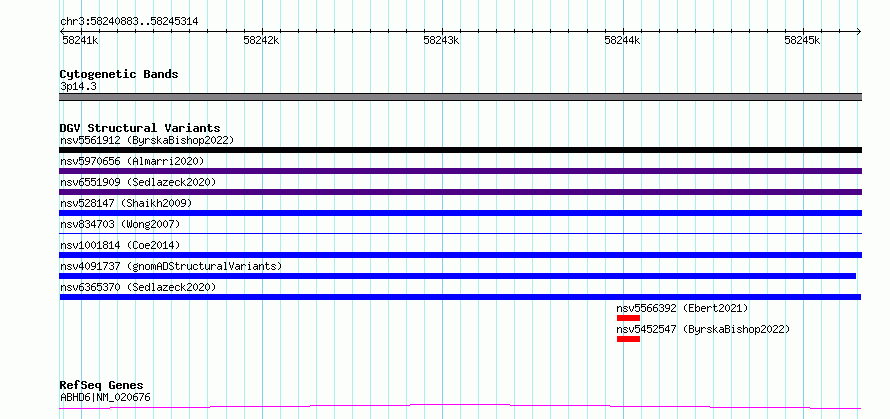Click the 58242k ruler label
The width and height of the screenshot is (890, 419).
261,40
